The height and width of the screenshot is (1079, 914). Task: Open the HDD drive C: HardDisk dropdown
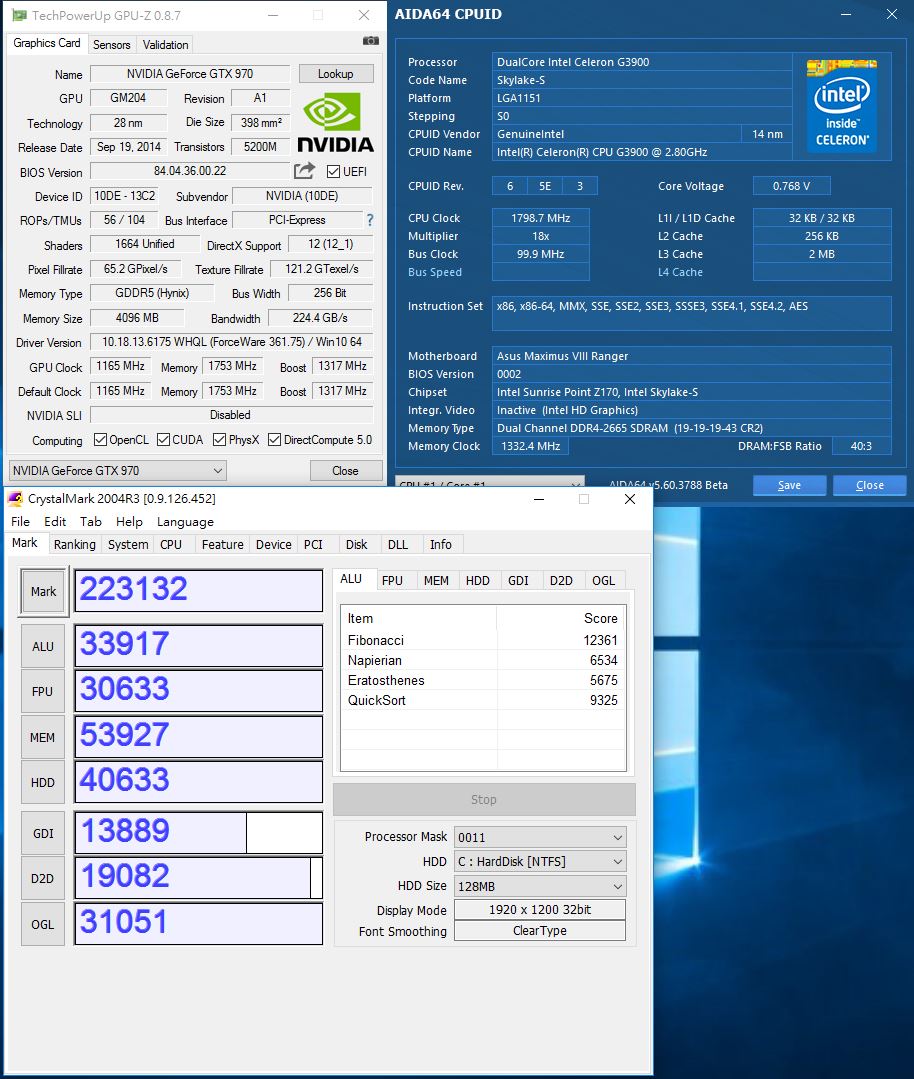[540, 862]
